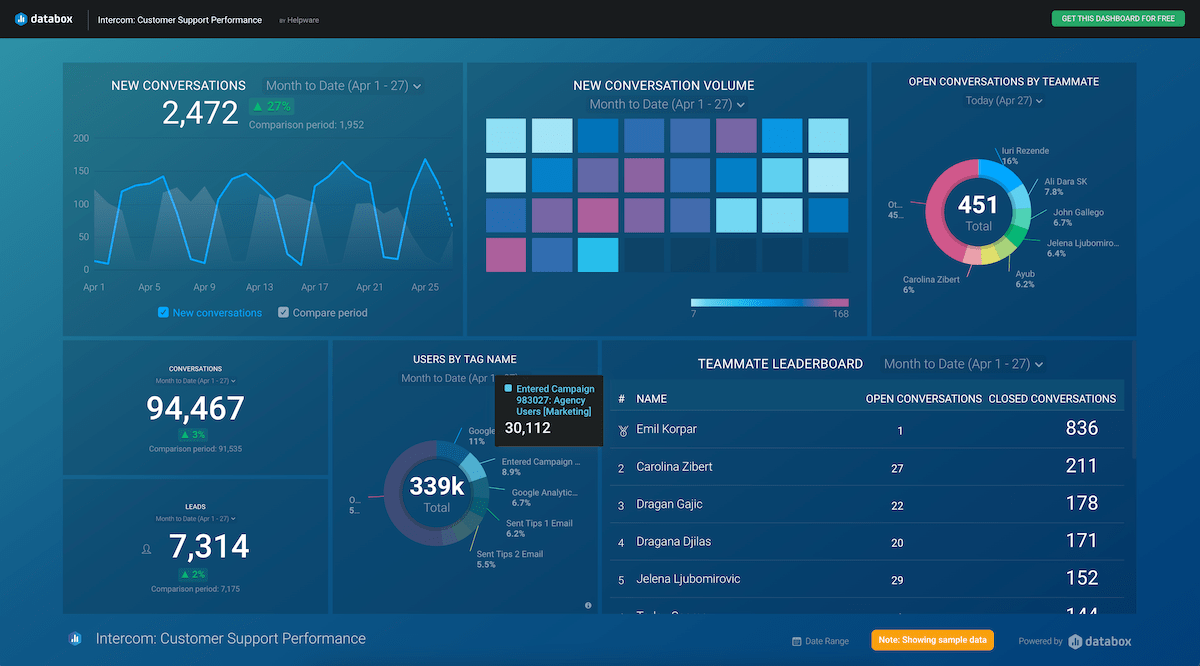Open Teammate Leaderboard Month to Date dropdown

(963, 364)
